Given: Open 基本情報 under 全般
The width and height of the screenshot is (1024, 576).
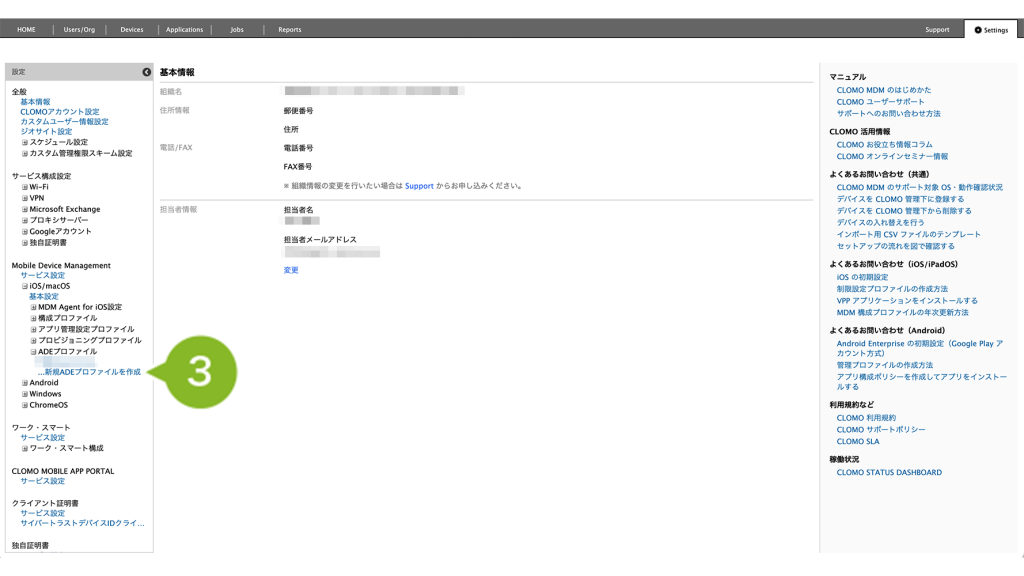Looking at the screenshot, I should coord(35,102).
